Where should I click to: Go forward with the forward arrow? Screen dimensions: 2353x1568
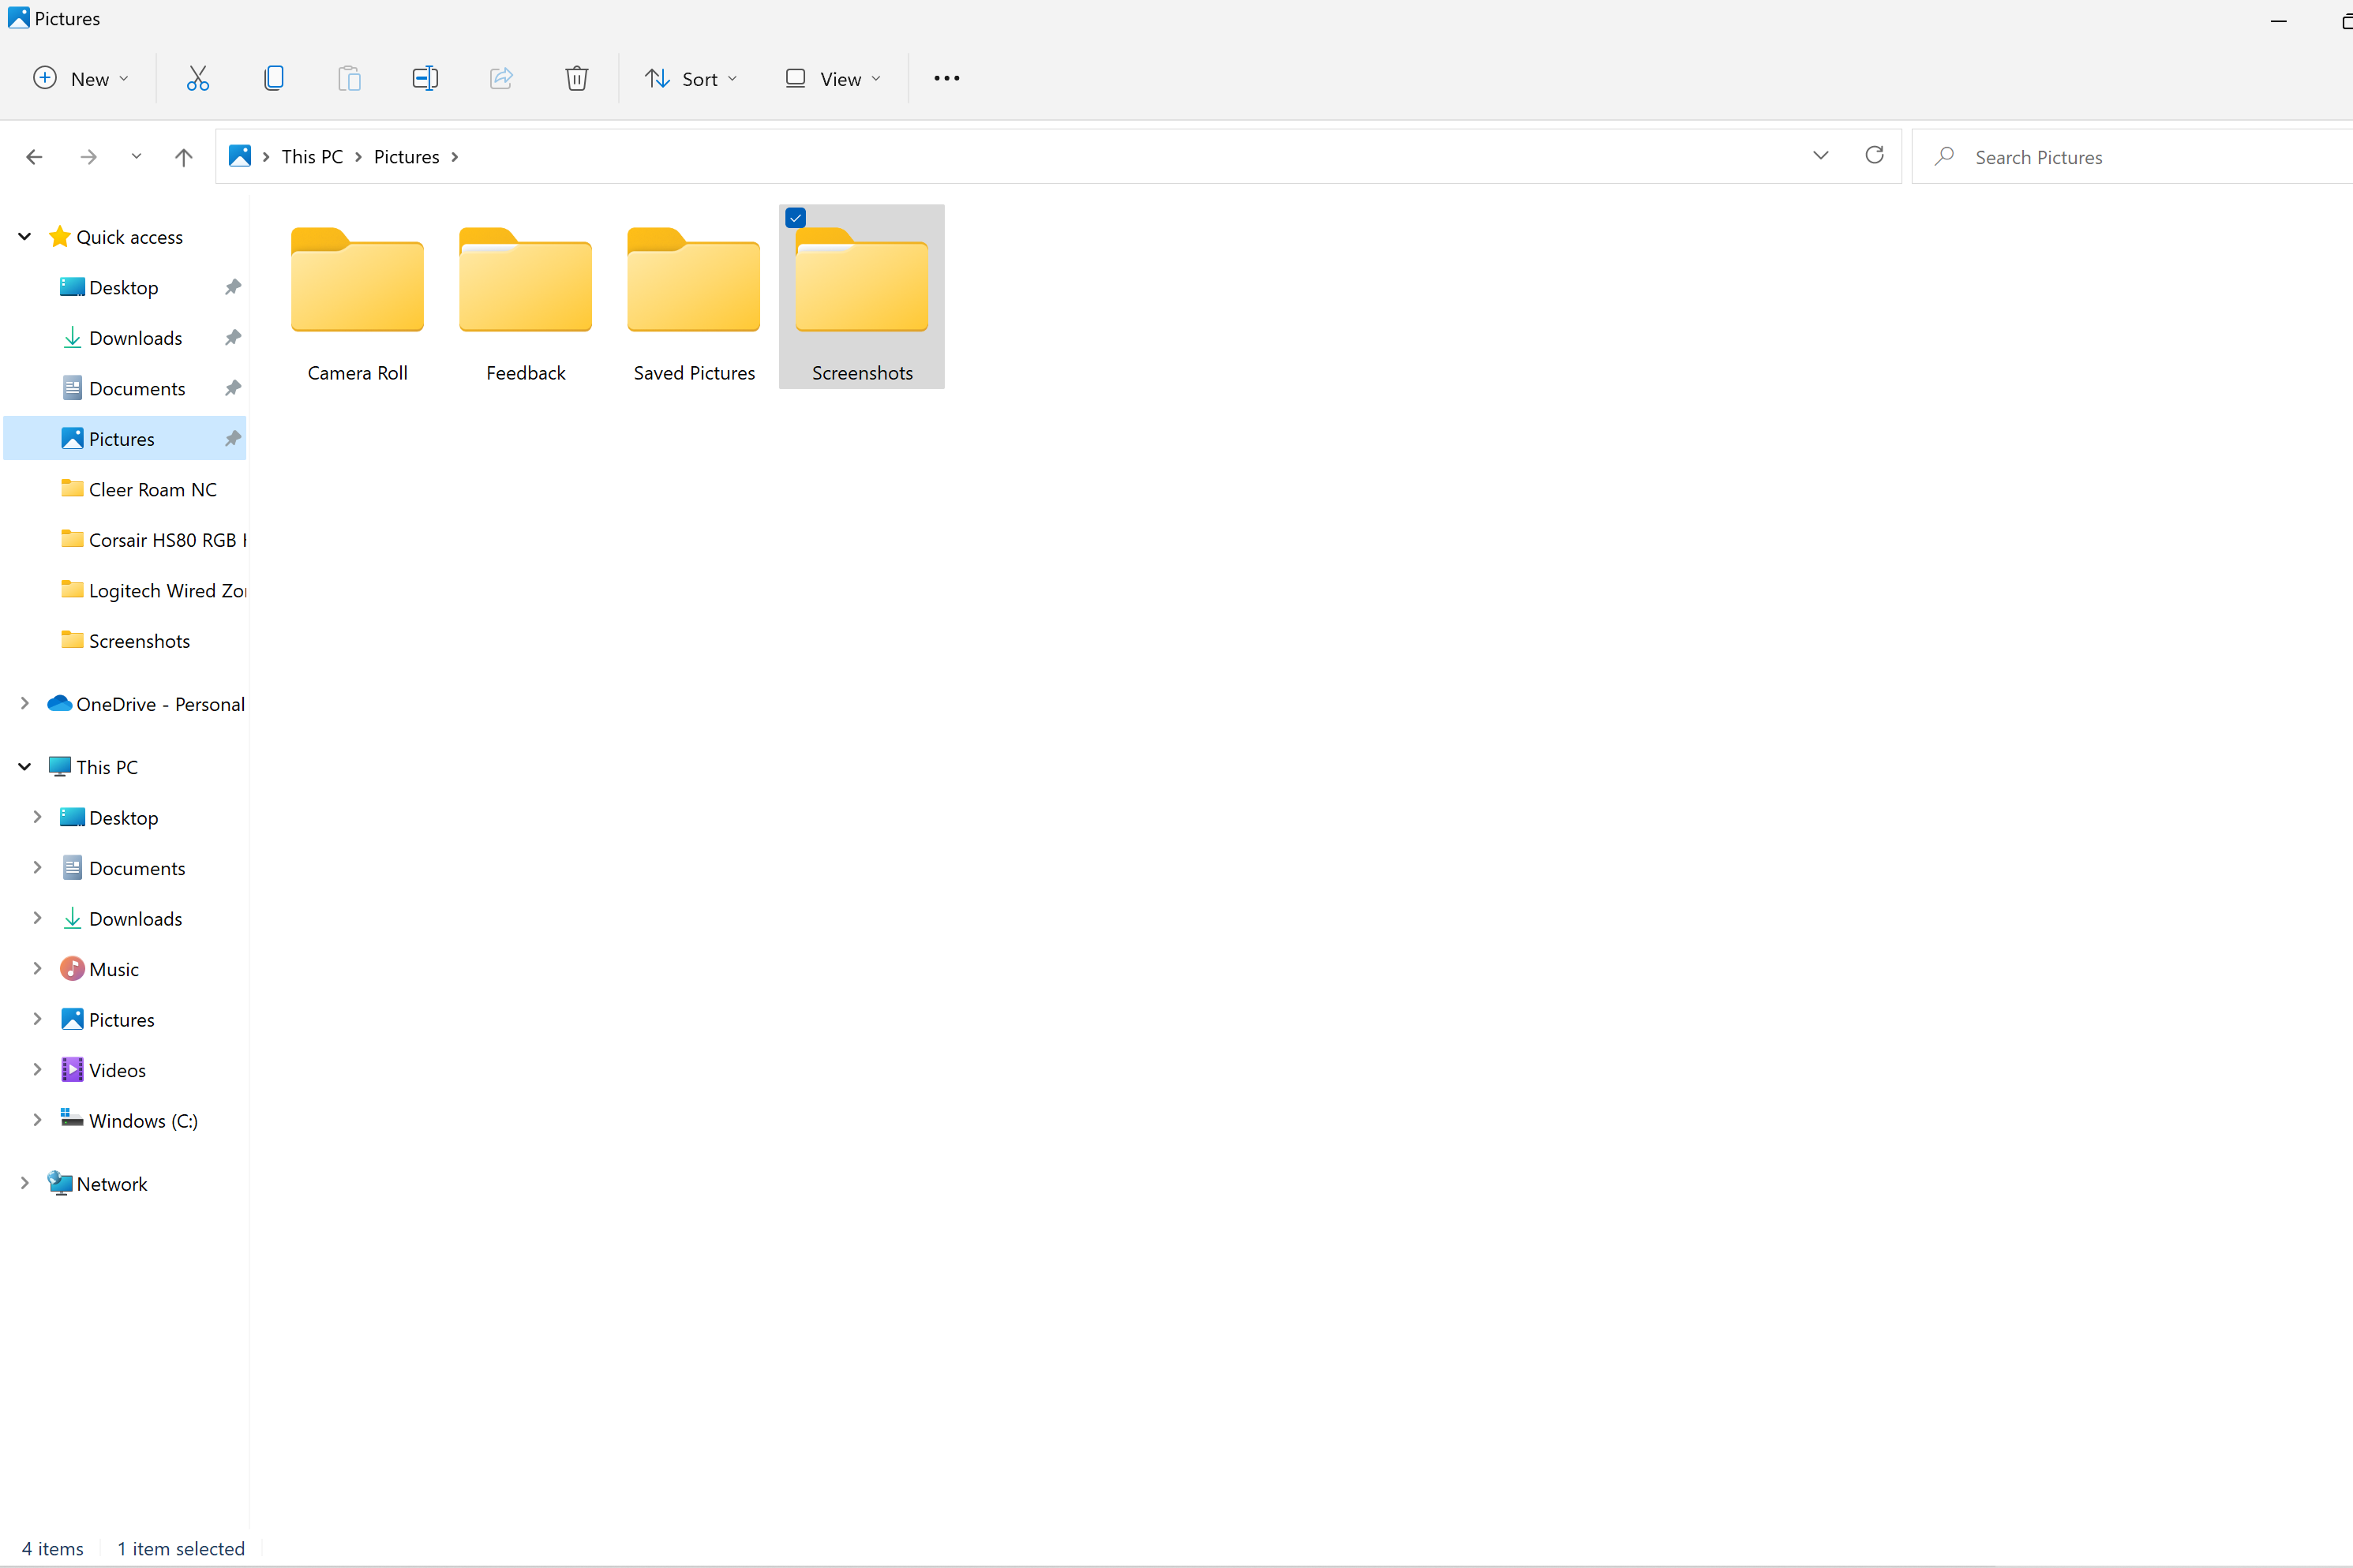(89, 157)
